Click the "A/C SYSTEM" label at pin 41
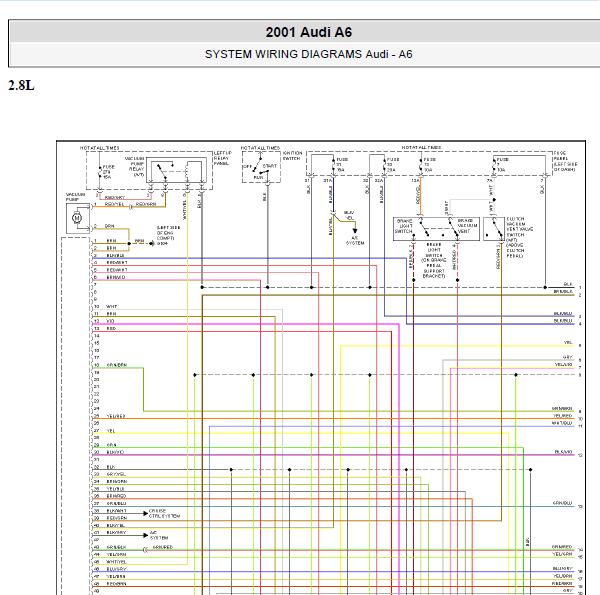Screen dimensions: 600x595 (159, 535)
